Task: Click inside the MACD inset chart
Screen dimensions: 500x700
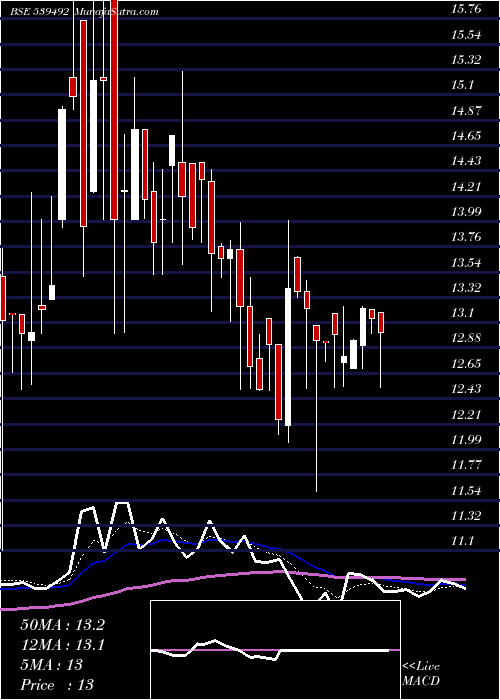Action: pyautogui.click(x=275, y=650)
